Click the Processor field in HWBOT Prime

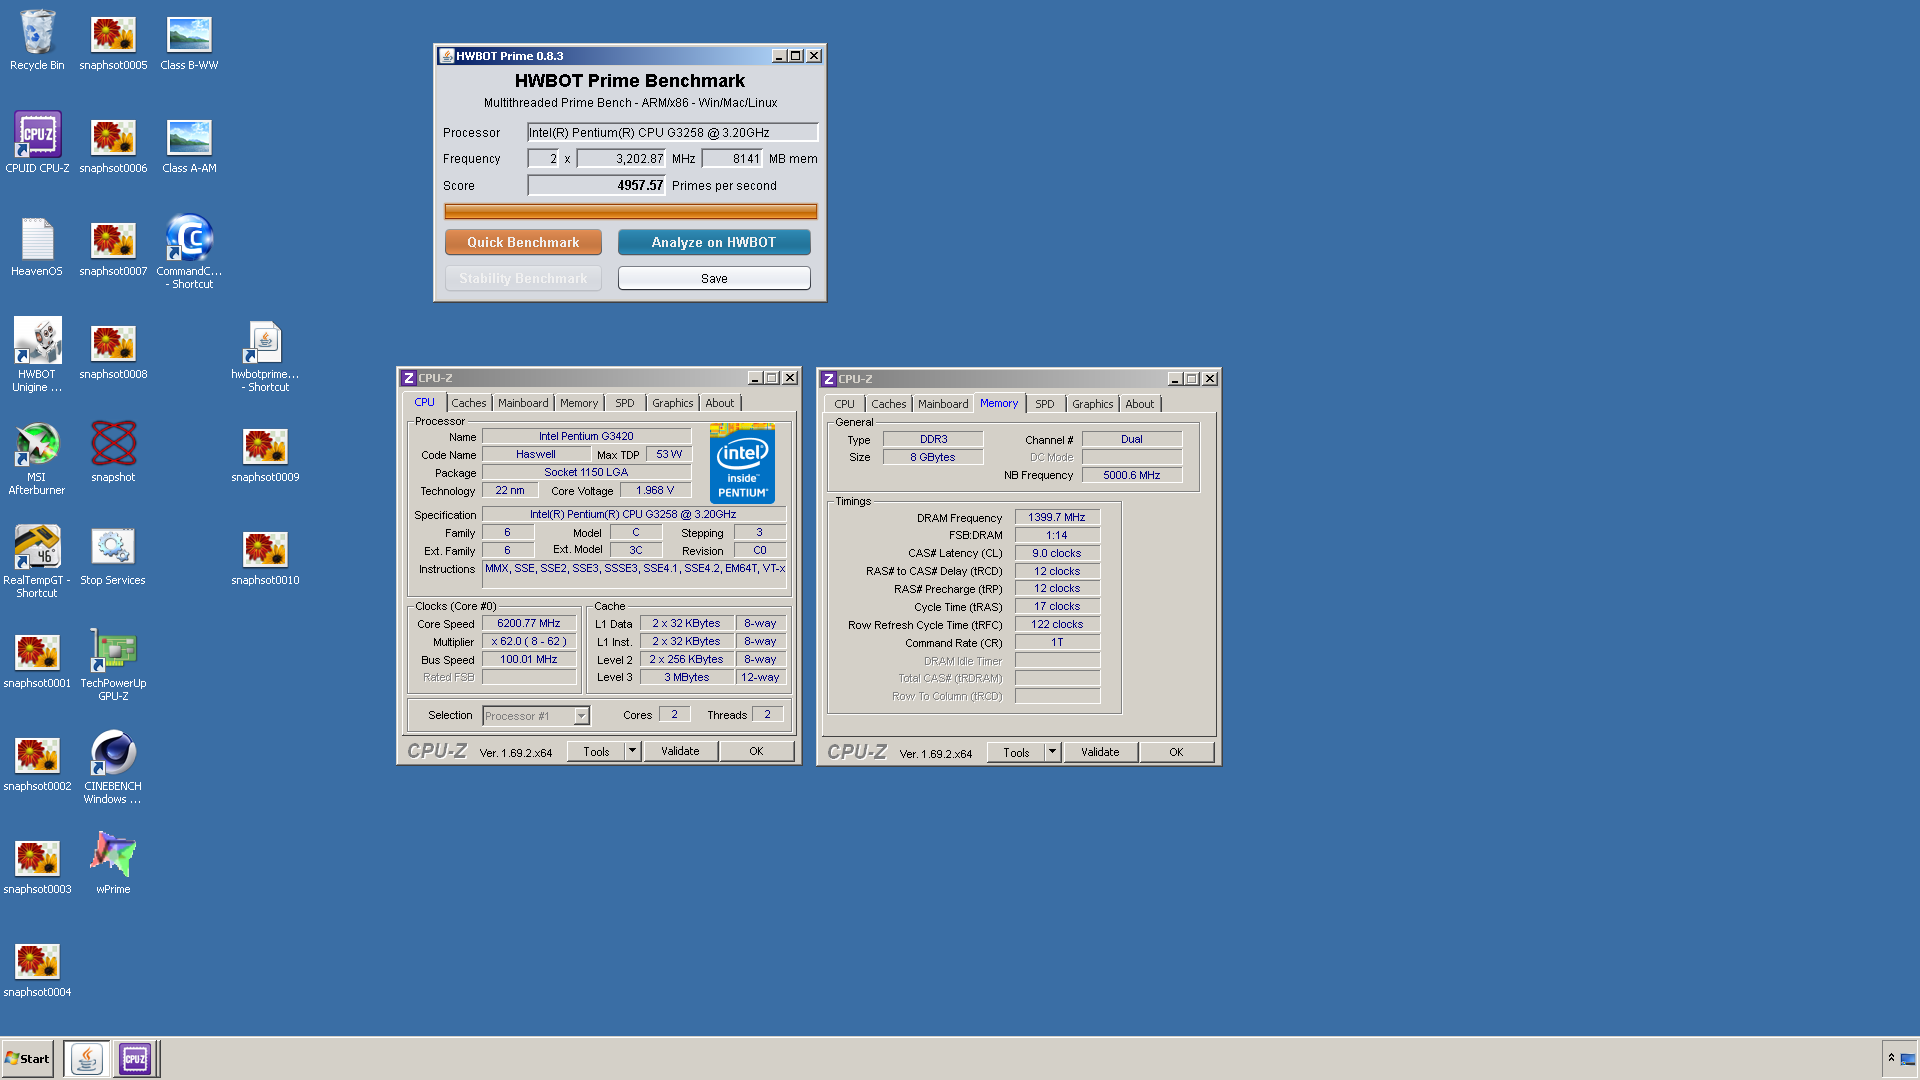672,132
